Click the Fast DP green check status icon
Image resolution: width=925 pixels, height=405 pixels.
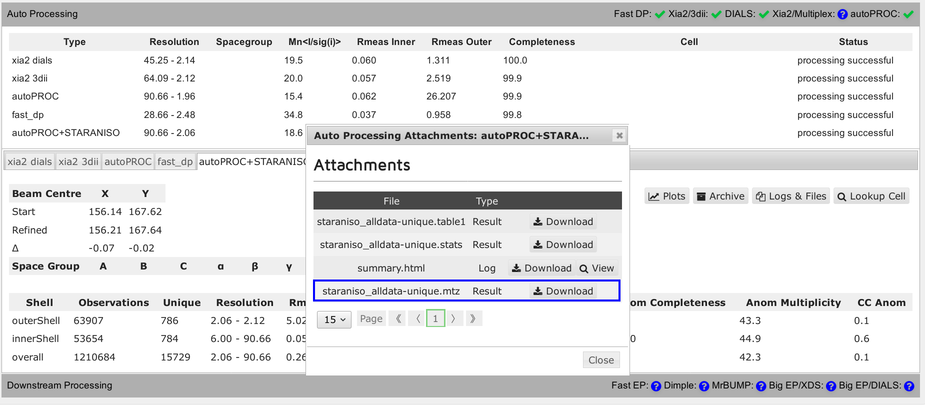click(660, 14)
